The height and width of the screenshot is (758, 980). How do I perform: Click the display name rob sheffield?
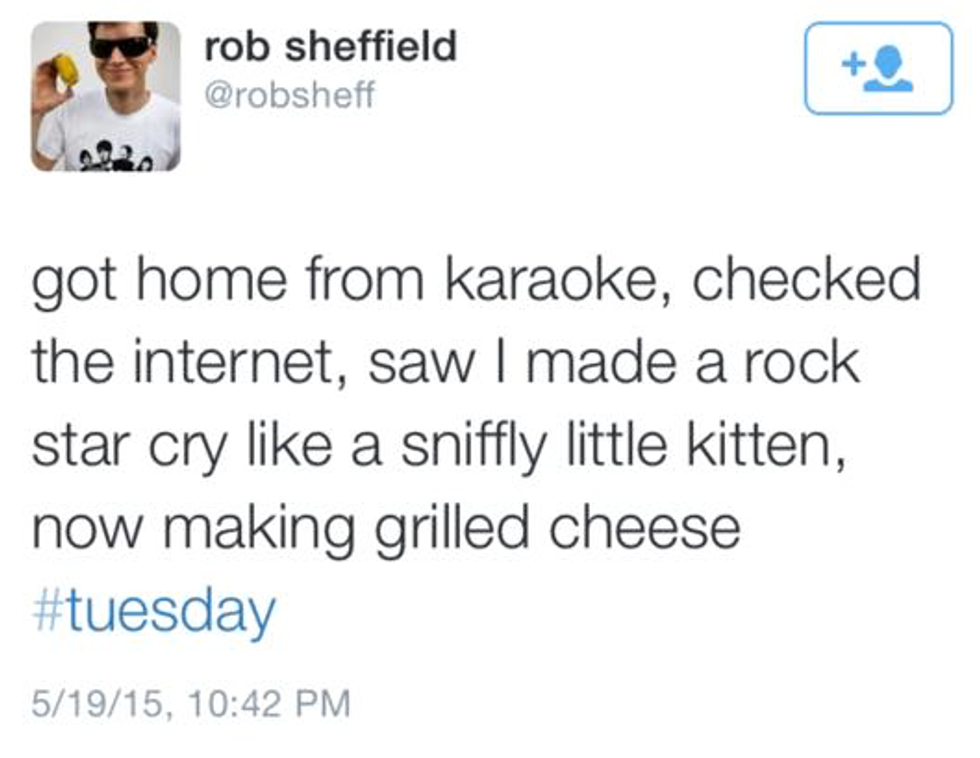tap(330, 46)
